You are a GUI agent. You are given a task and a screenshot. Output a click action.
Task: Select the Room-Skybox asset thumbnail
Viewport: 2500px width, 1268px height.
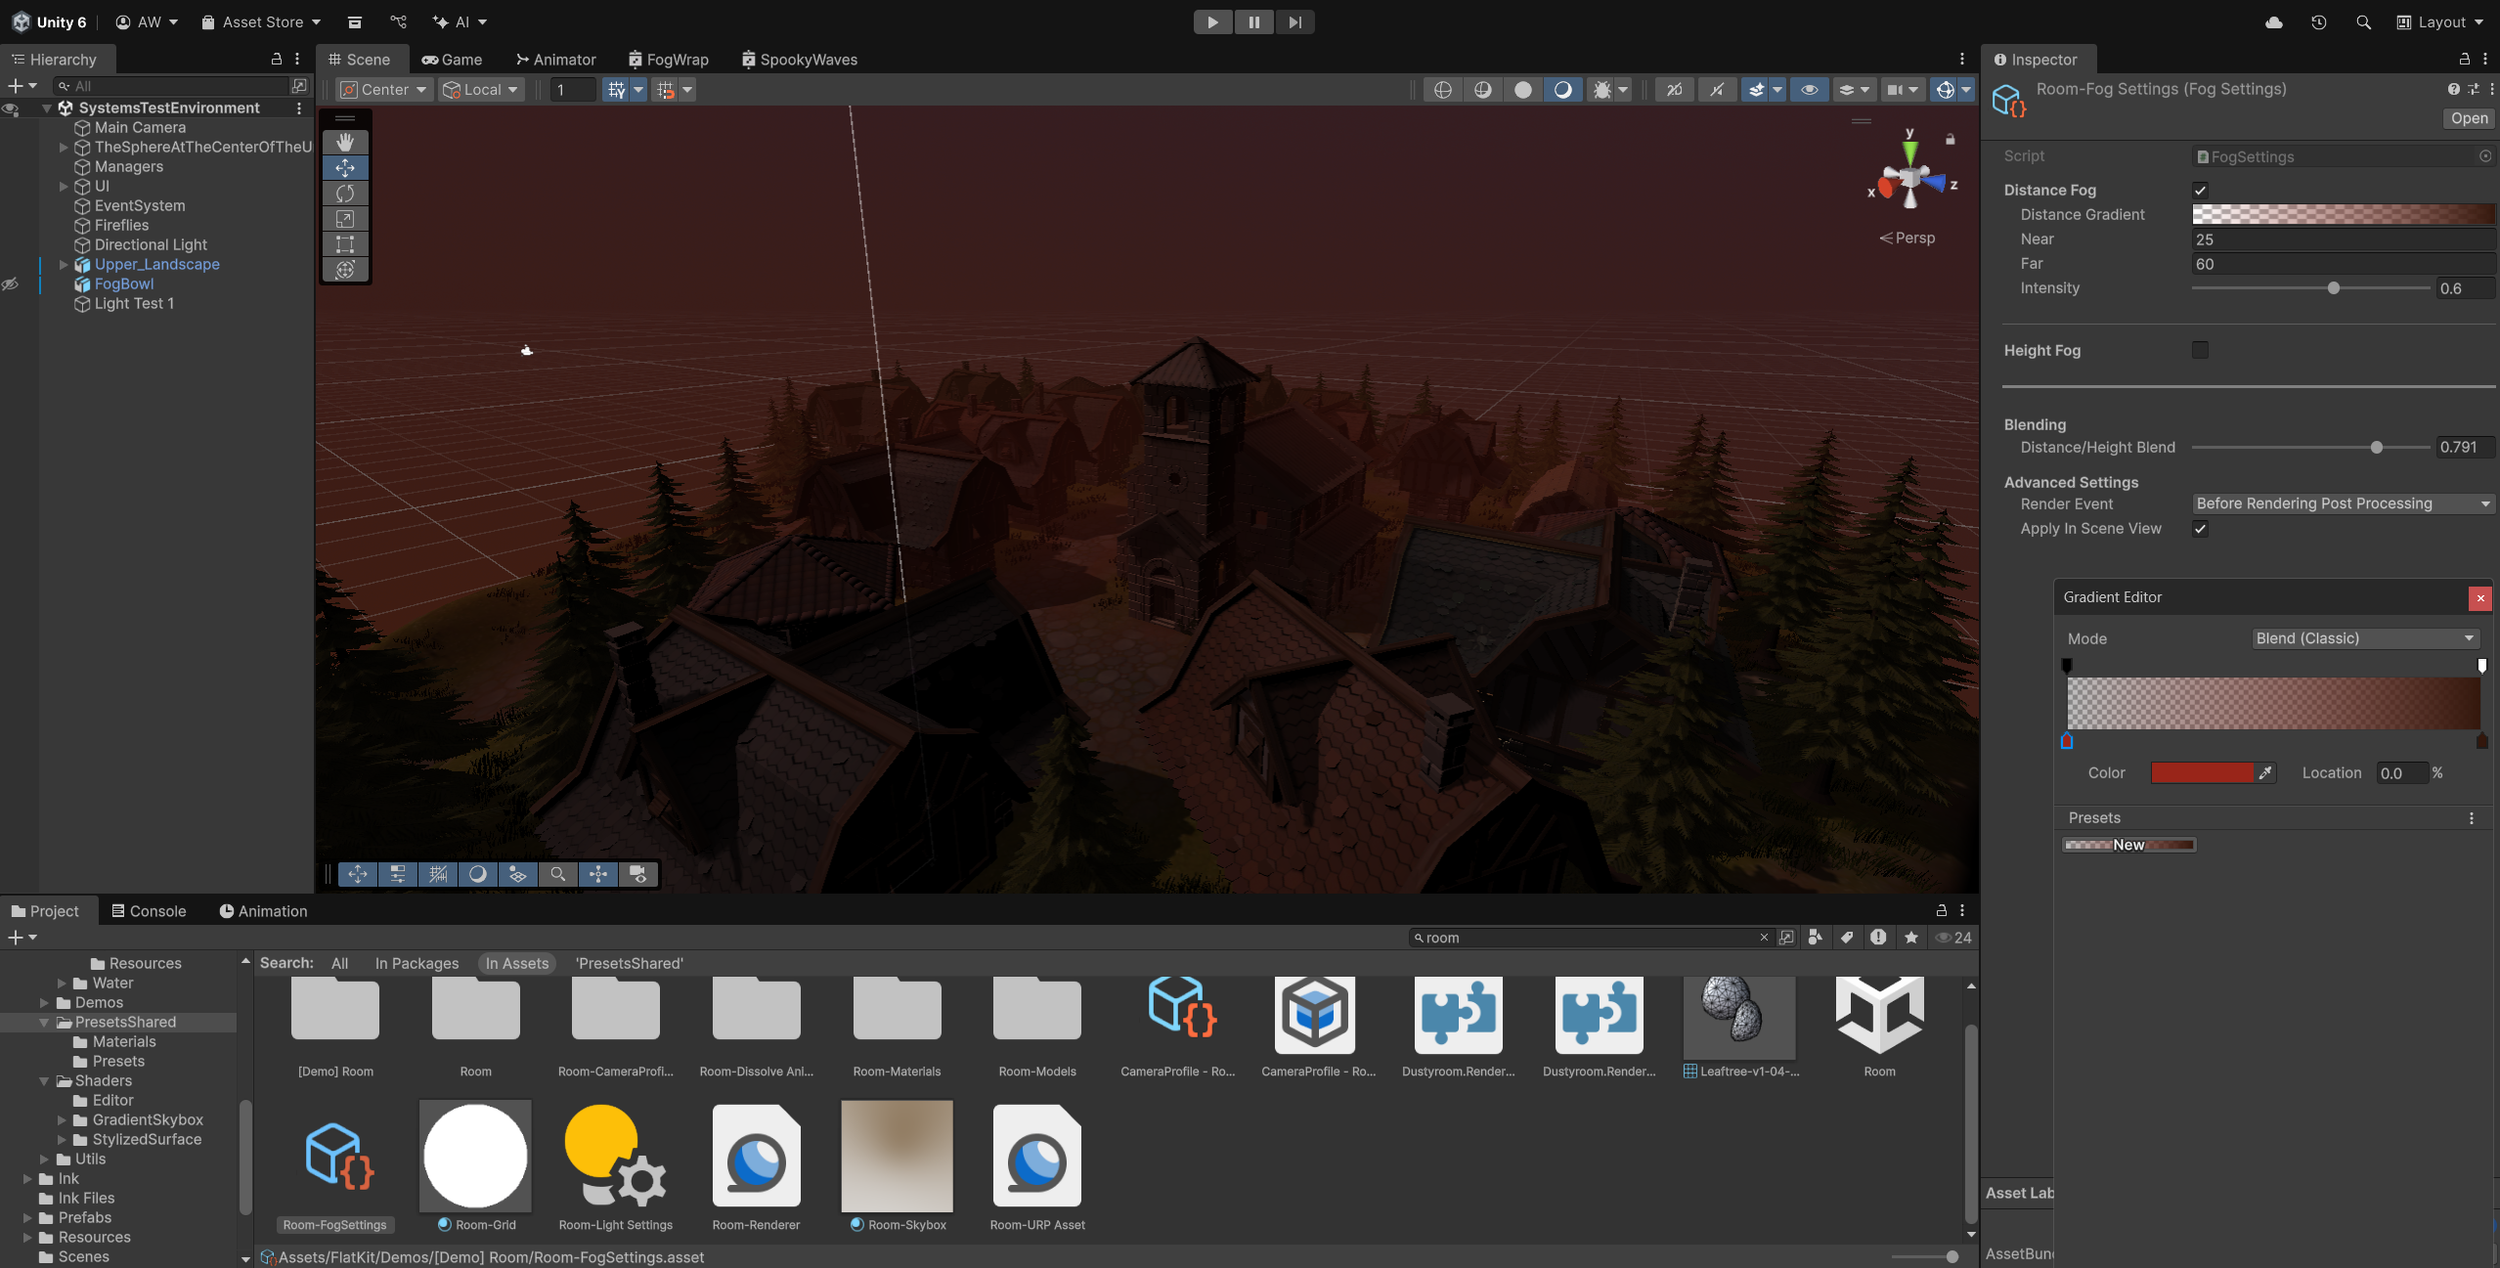[897, 1156]
